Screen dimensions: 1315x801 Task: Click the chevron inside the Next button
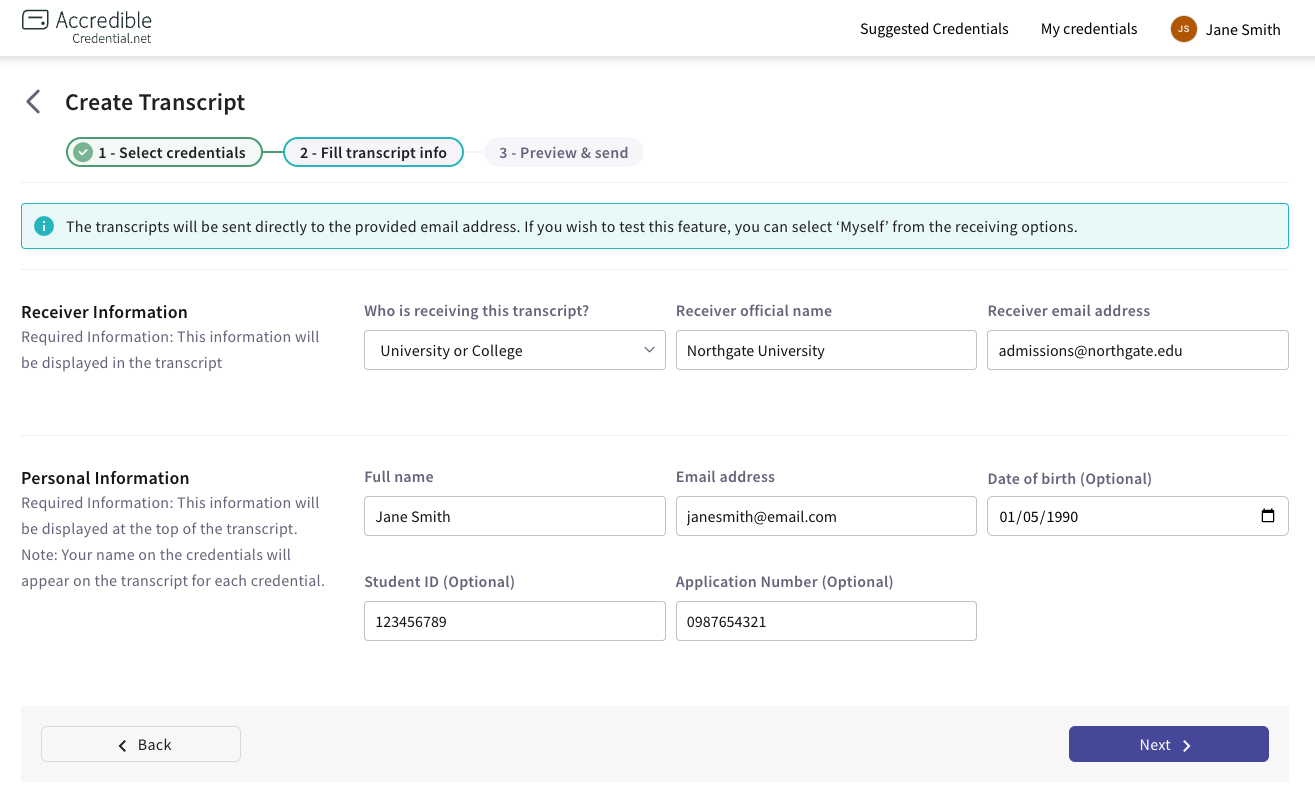[x=1187, y=744]
